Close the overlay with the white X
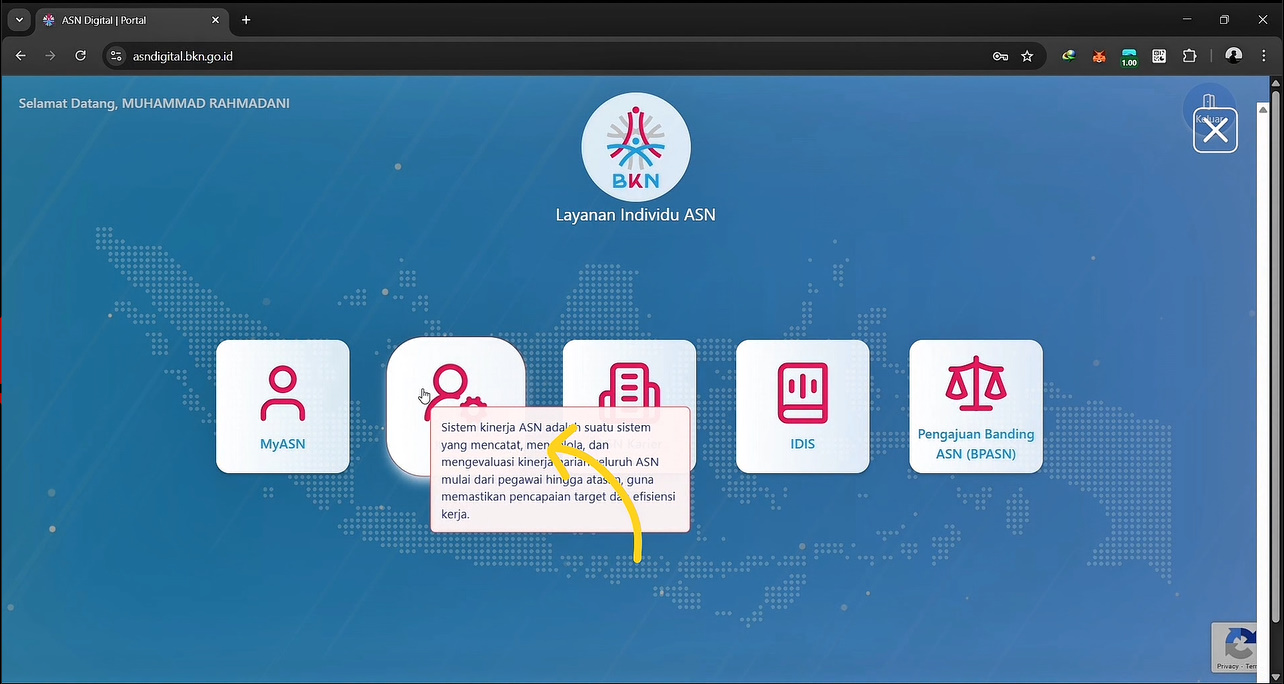 coord(1215,131)
